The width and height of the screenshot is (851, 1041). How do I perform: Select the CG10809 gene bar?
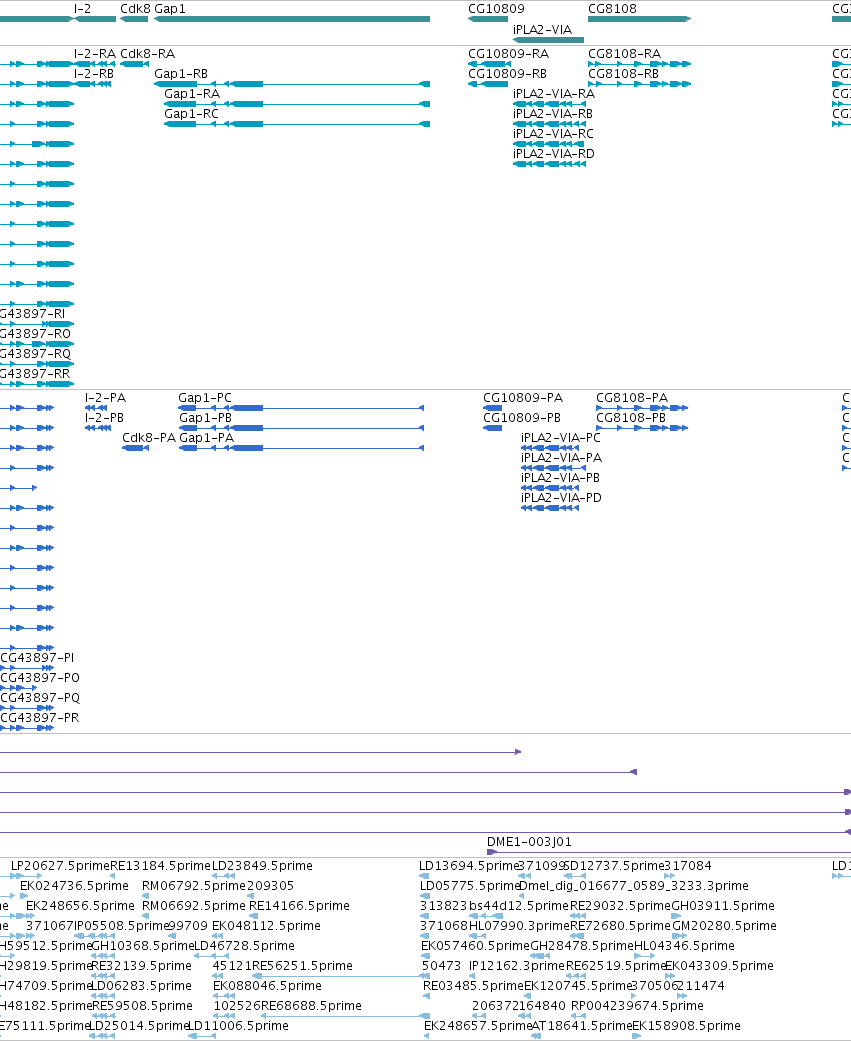coord(488,19)
